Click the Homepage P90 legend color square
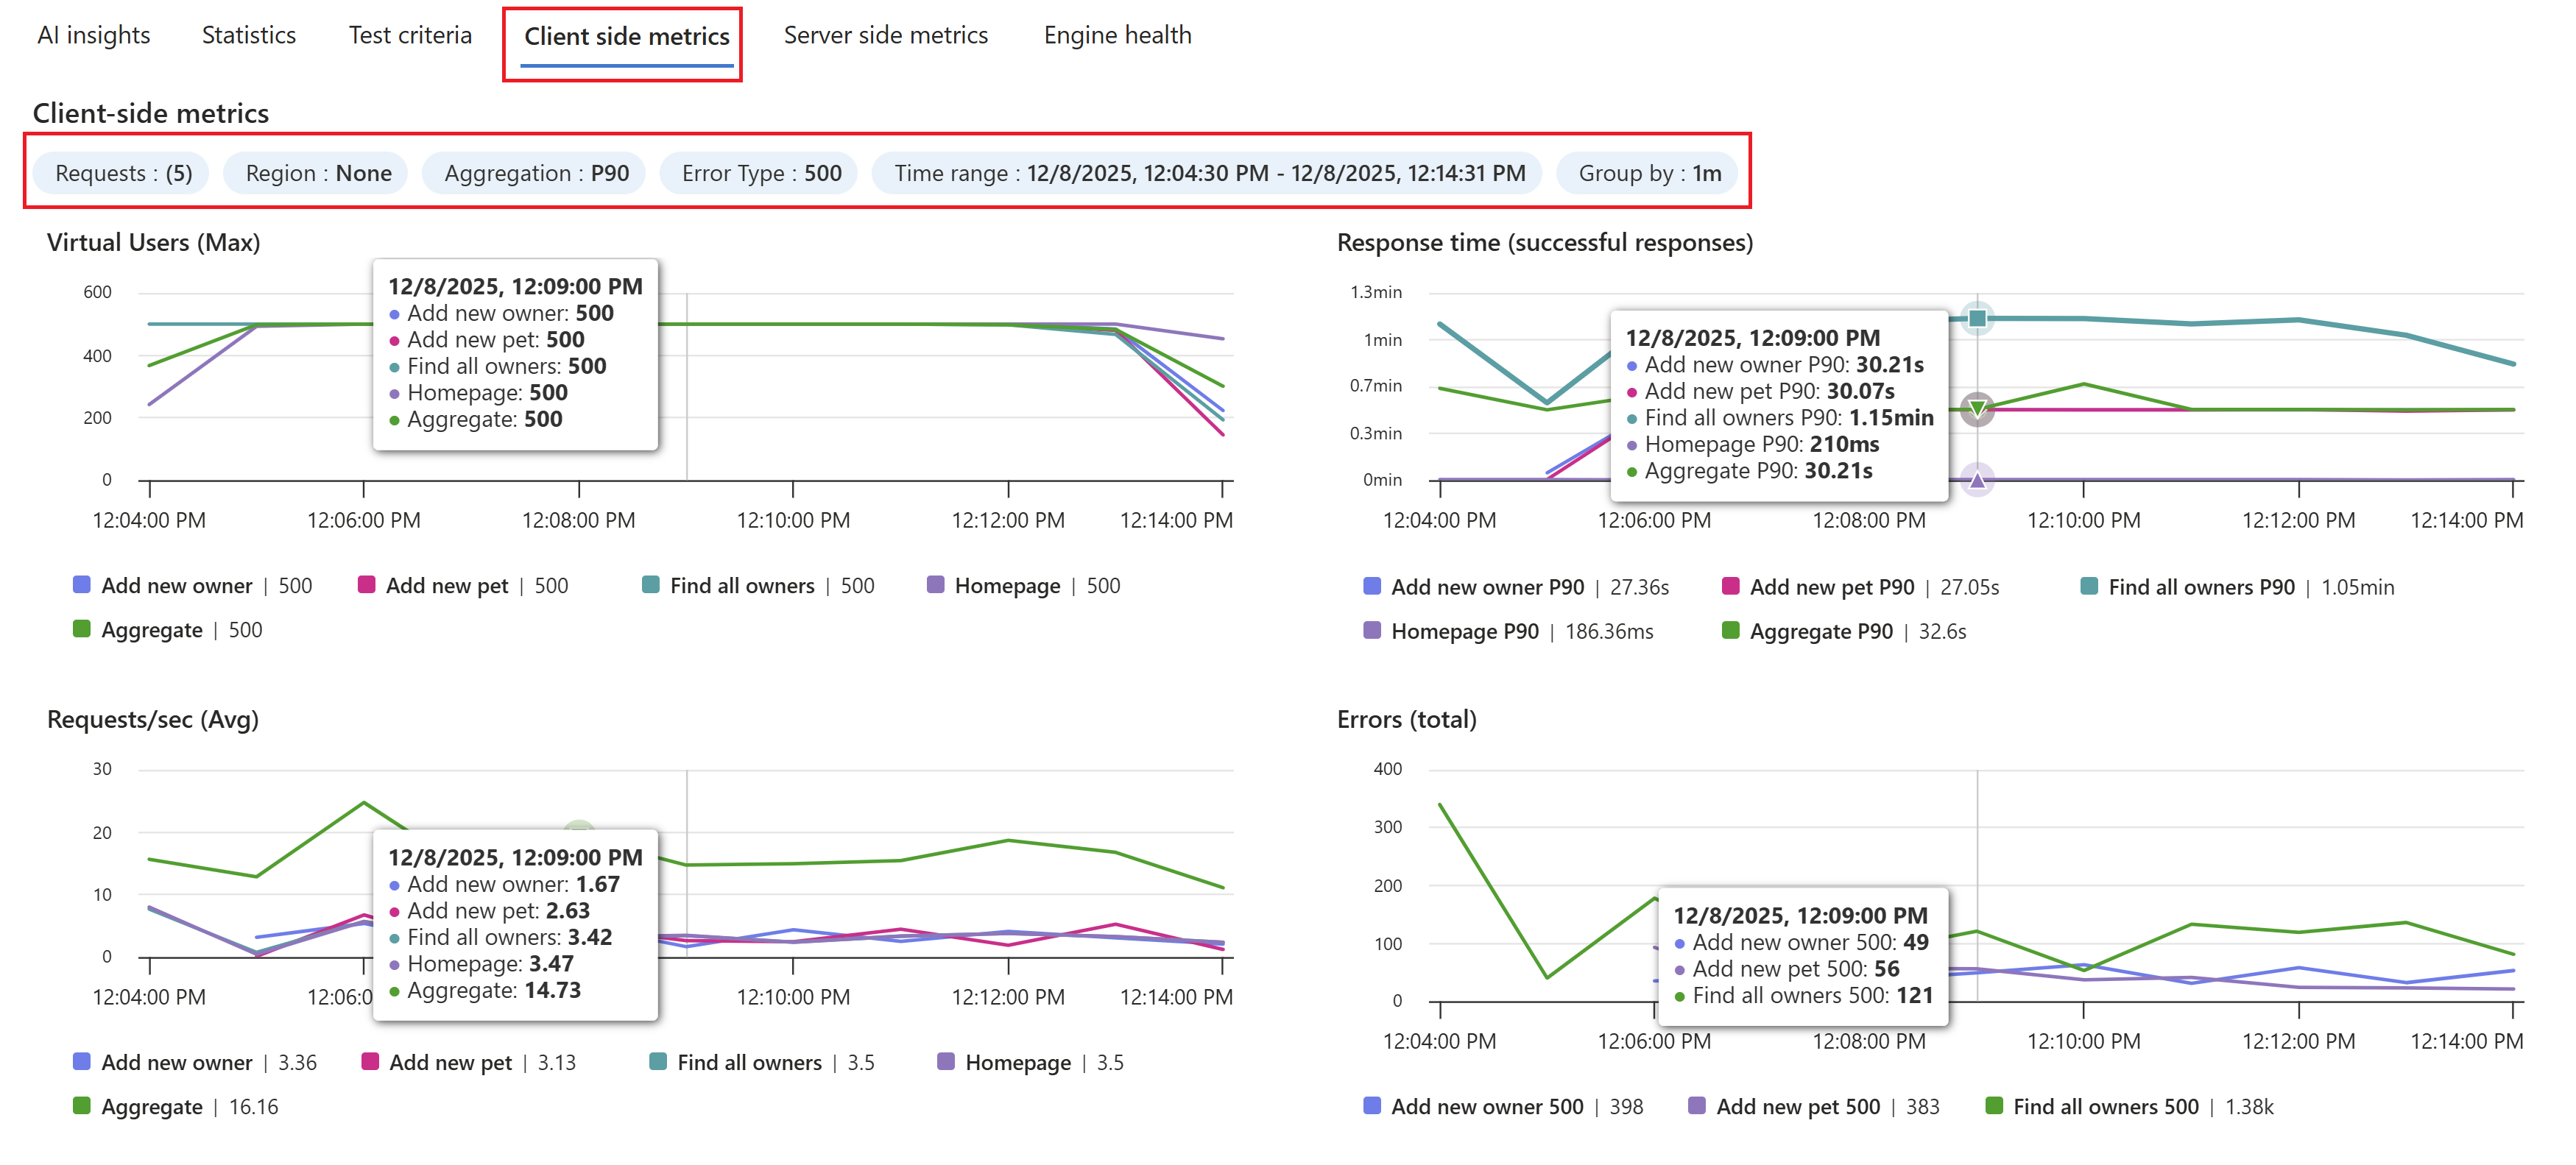The image size is (2576, 1165). pyautogui.click(x=1372, y=631)
